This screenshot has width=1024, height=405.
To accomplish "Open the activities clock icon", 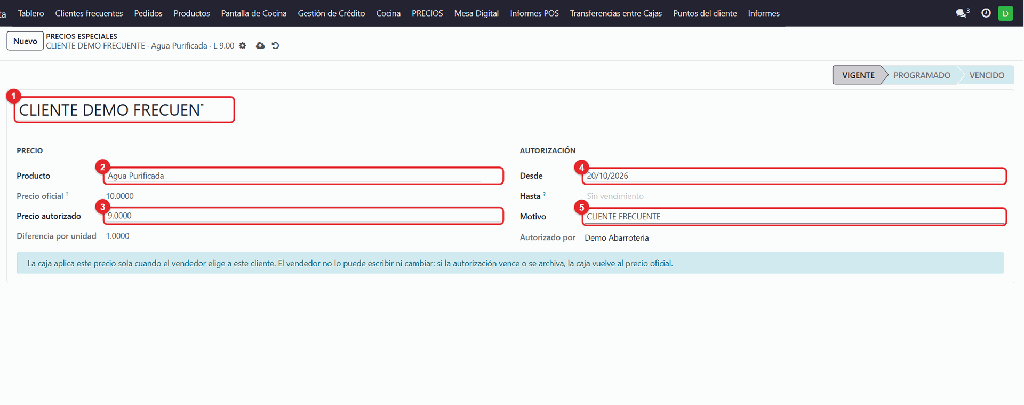I will (986, 13).
